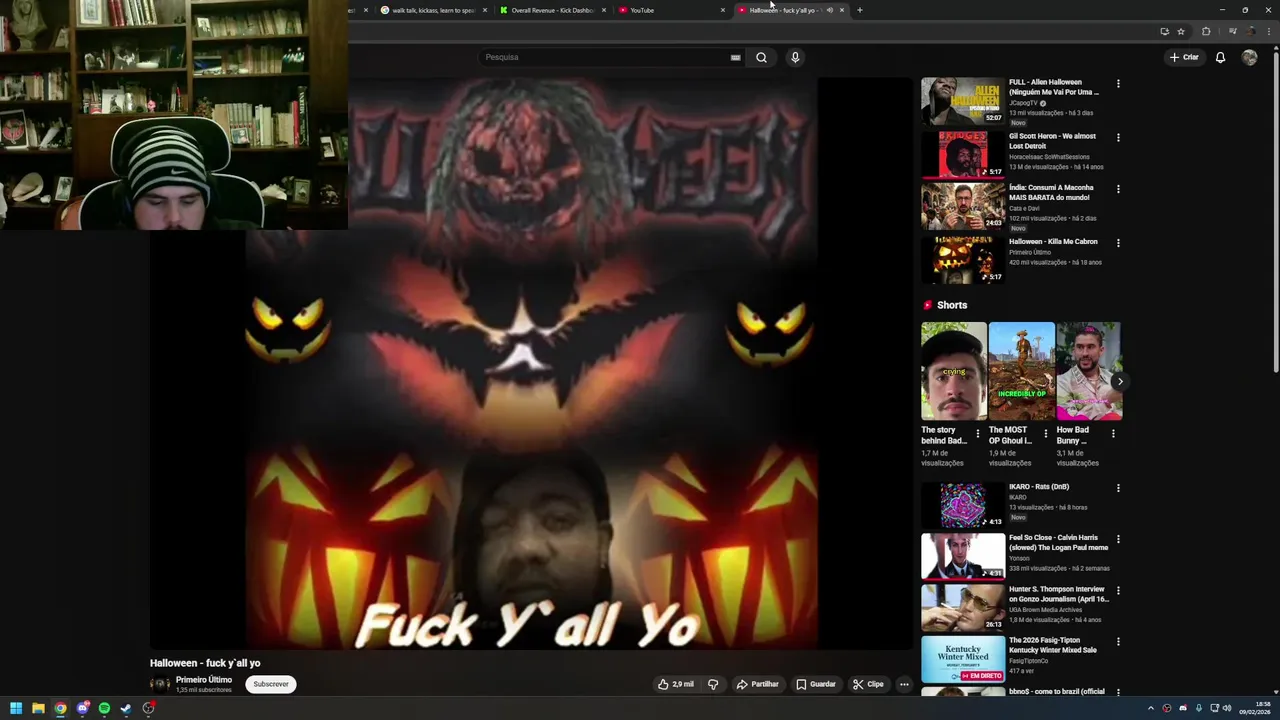This screenshot has height=720, width=1280.
Task: Open Kentucky Winter Mixed live thumbnail
Action: [963, 659]
